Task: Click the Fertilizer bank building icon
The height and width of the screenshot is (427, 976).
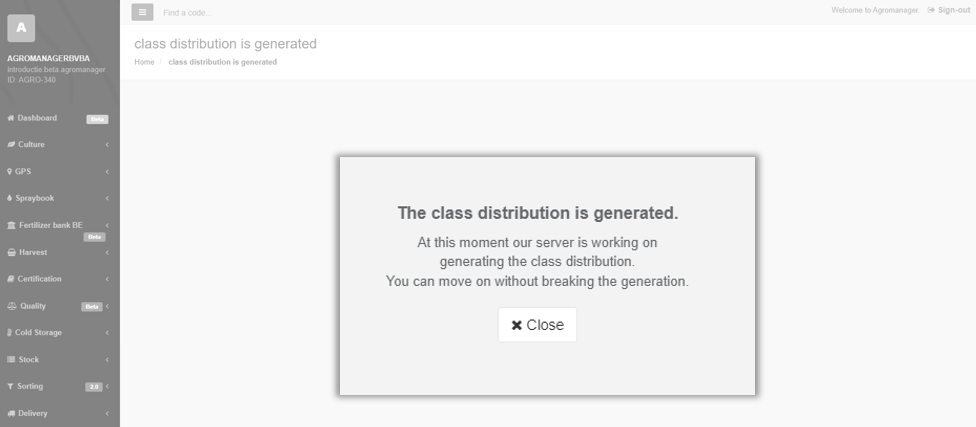Action: pyautogui.click(x=11, y=225)
